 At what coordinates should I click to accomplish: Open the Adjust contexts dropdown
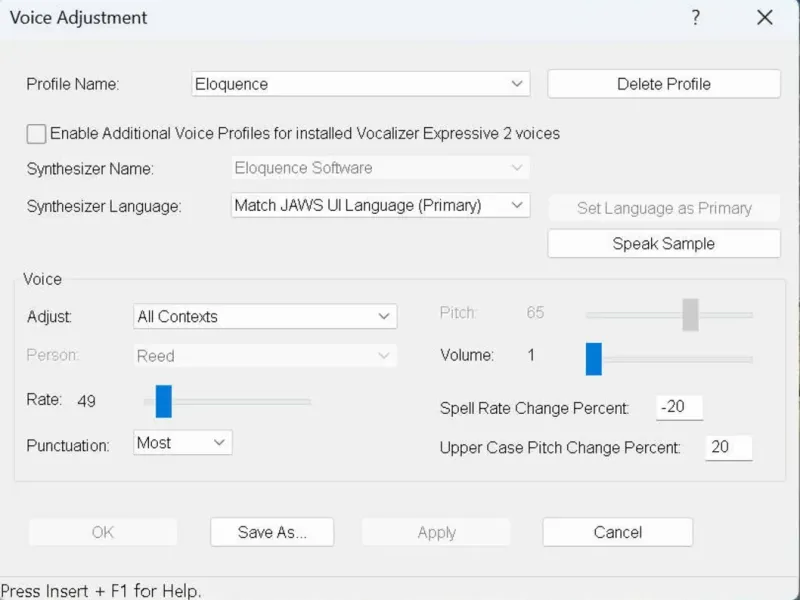point(265,317)
